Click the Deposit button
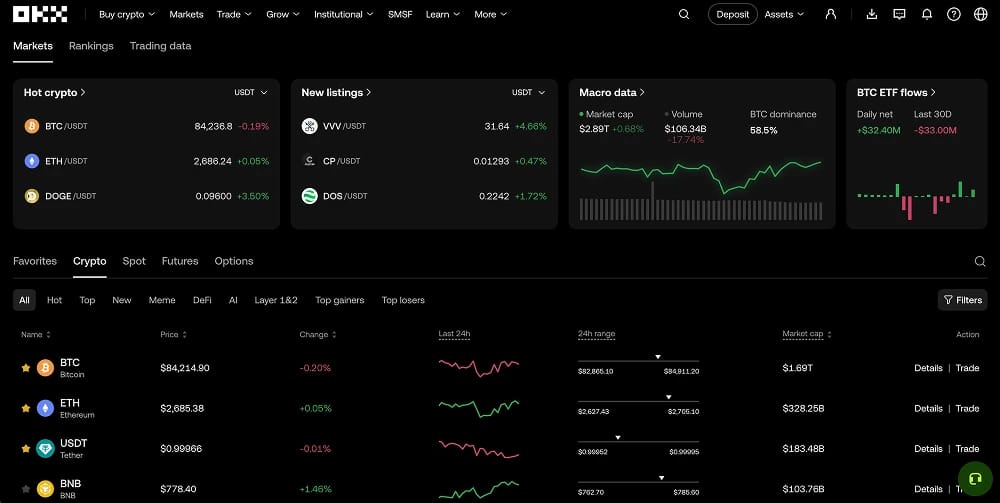 [x=733, y=14]
